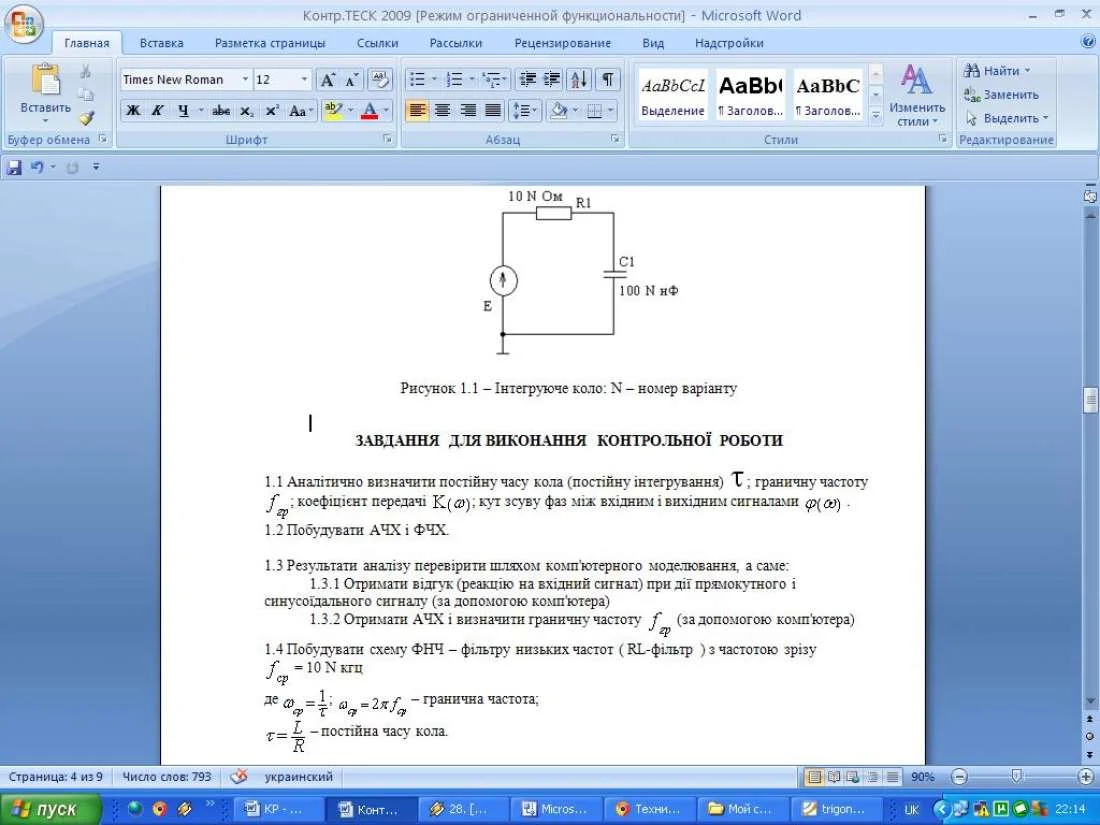Click Изменить стили button
The image size is (1100, 825).
pyautogui.click(x=916, y=95)
